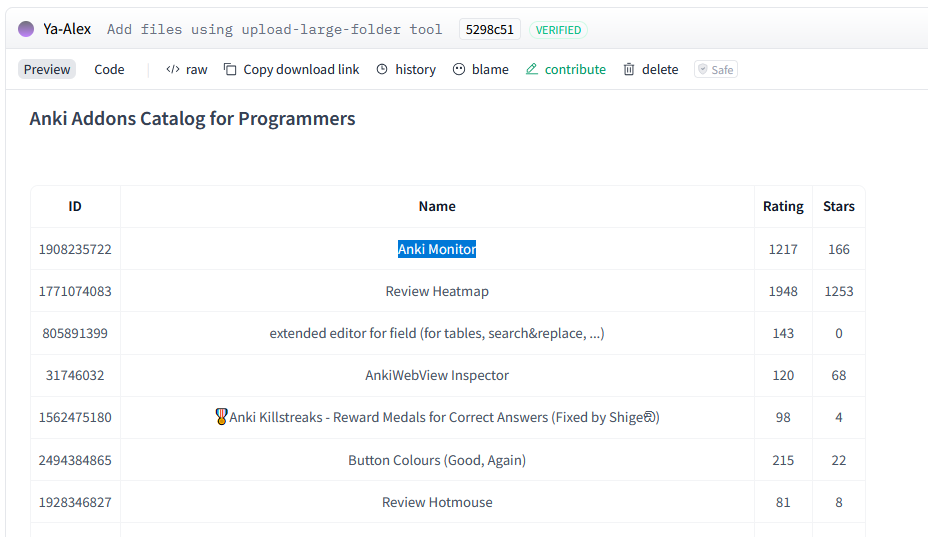Click the rating value 215
The height and width of the screenshot is (537, 928).
pyautogui.click(x=783, y=460)
